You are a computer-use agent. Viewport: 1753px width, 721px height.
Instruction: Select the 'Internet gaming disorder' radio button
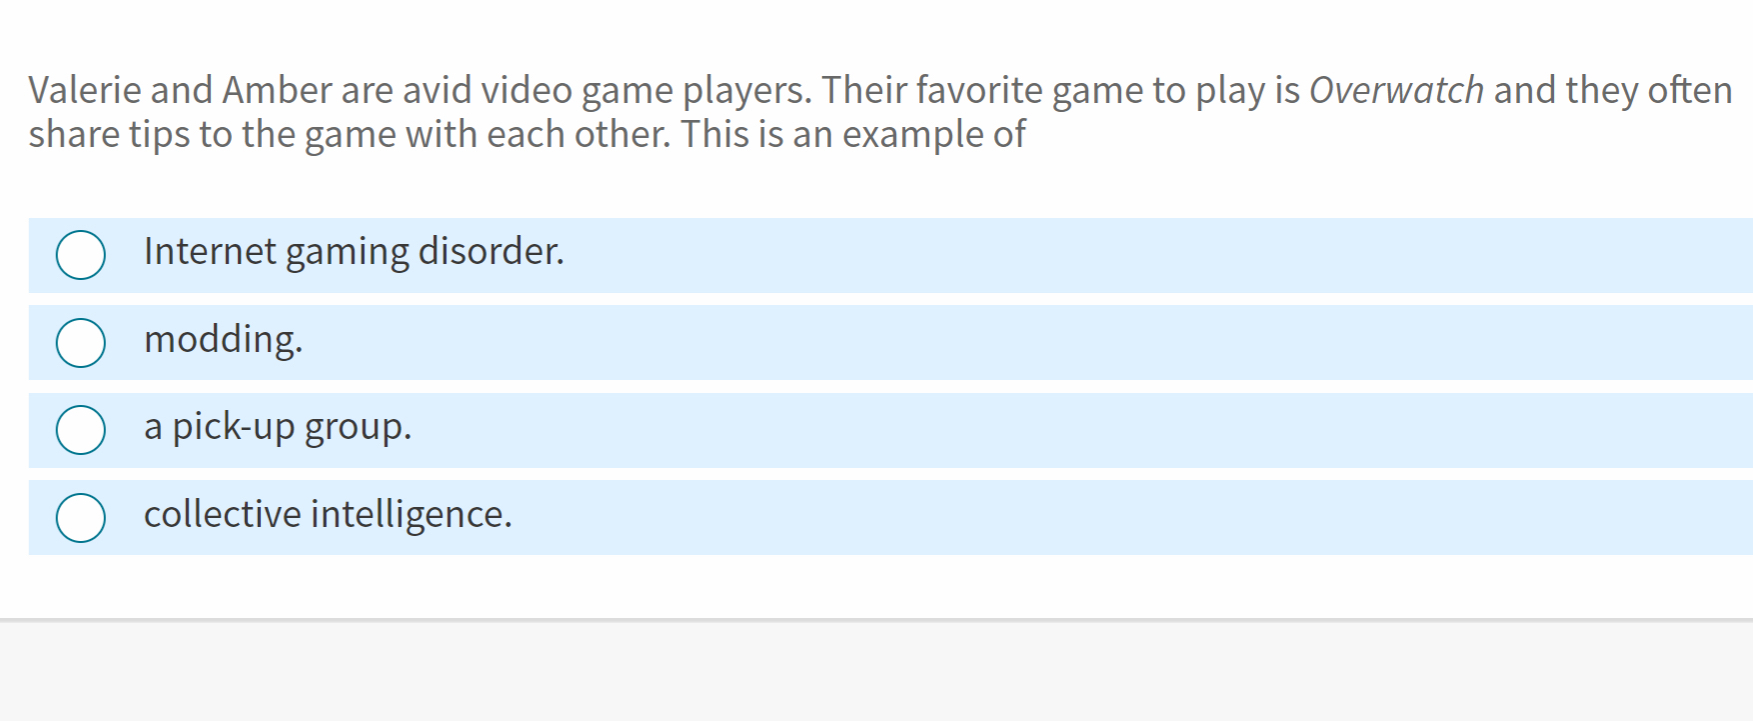pyautogui.click(x=81, y=255)
